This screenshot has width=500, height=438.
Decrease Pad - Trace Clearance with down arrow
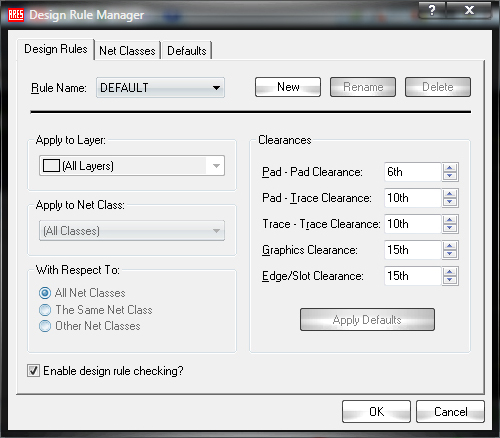pos(450,202)
